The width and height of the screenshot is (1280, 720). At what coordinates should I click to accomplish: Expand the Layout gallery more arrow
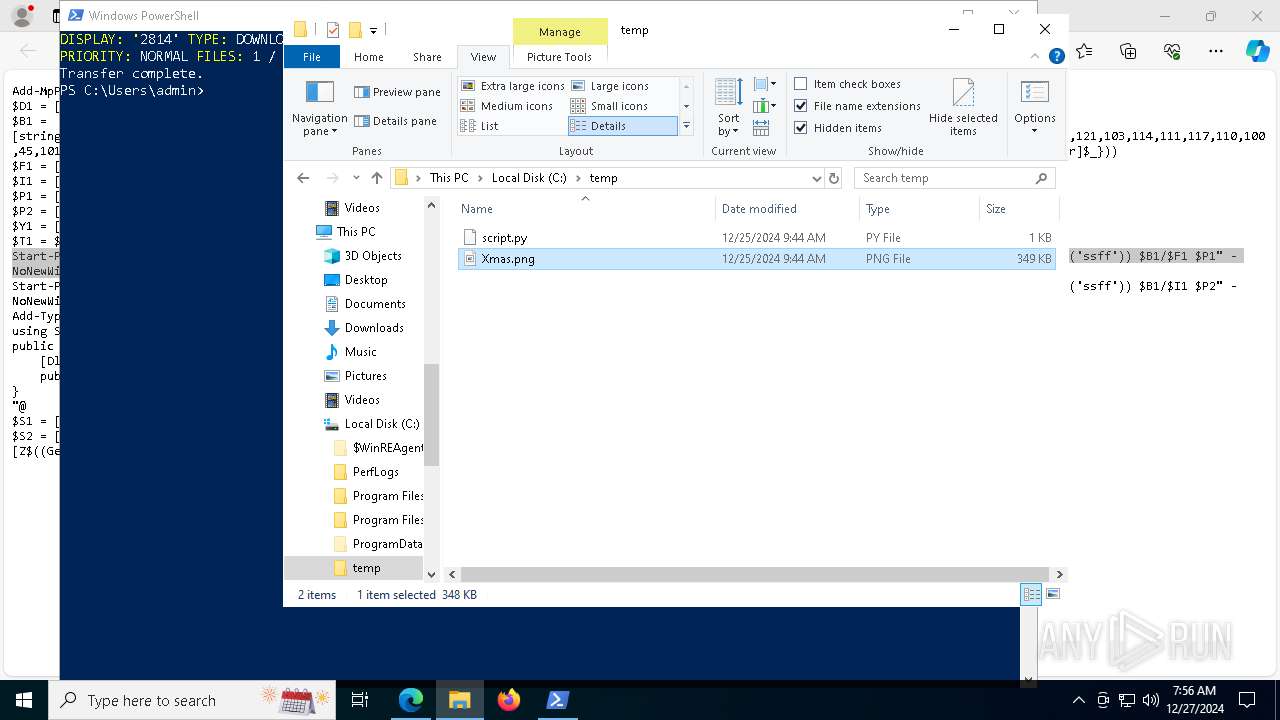point(686,127)
